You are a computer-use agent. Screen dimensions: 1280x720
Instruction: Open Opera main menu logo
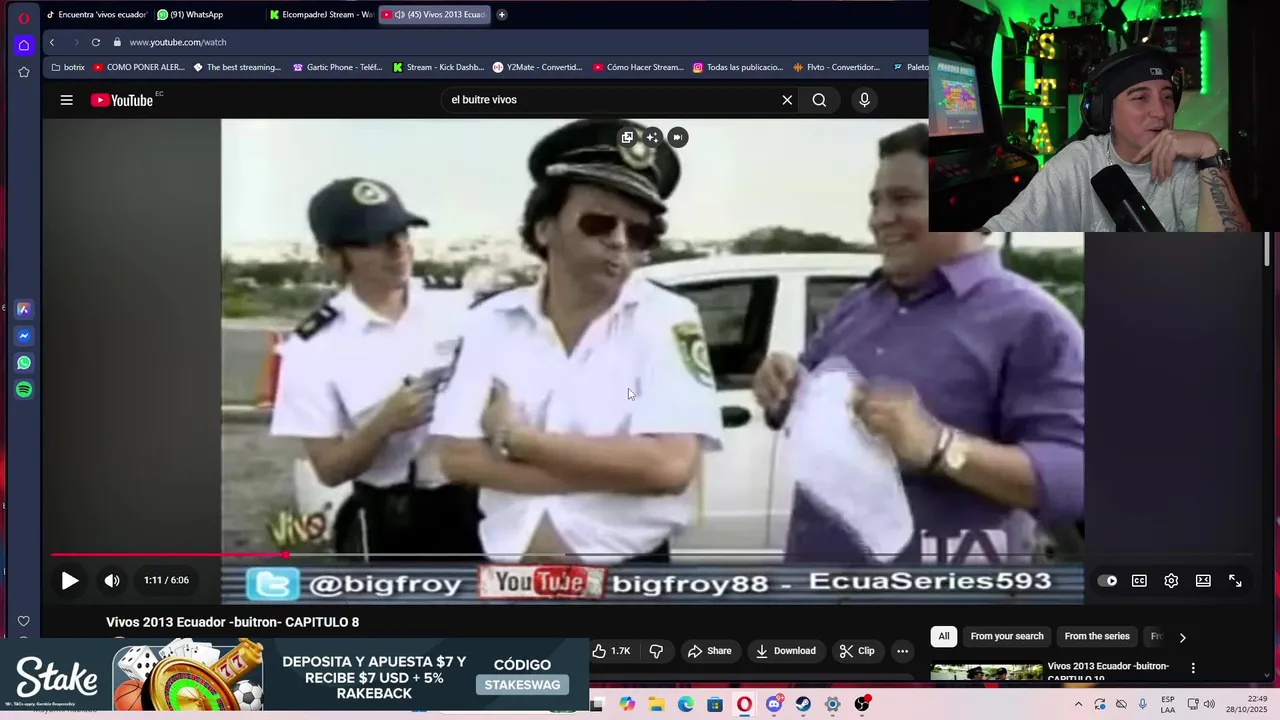[24, 17]
